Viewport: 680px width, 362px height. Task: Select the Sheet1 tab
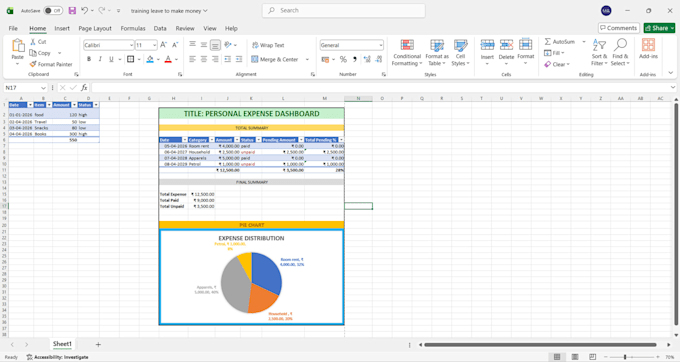pyautogui.click(x=62, y=344)
